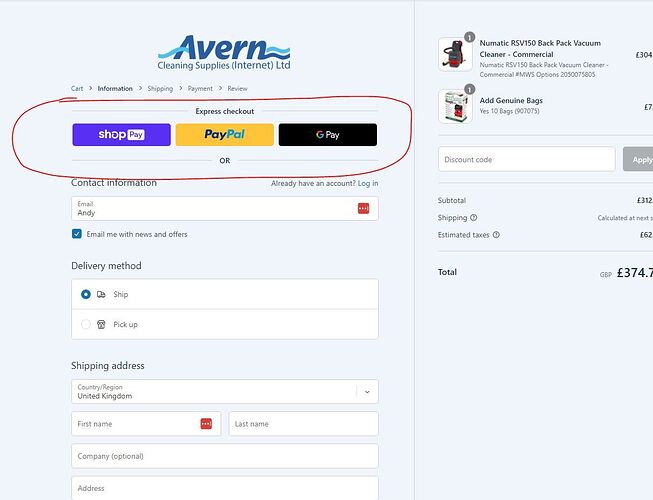This screenshot has height=500, width=653.
Task: Click the 'Delivery method' heading
Action: (x=106, y=266)
